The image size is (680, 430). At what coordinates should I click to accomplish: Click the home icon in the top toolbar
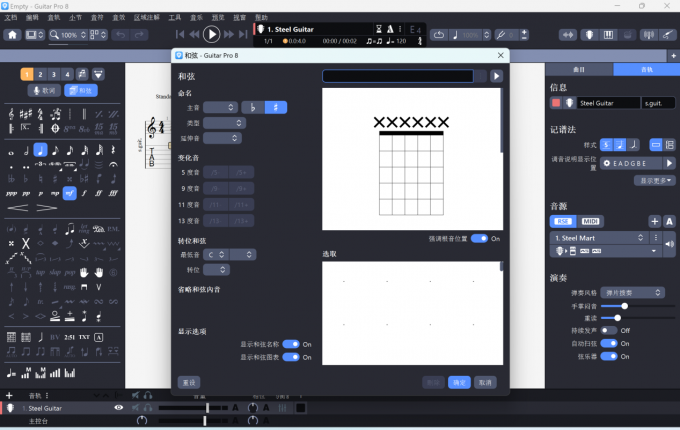(13, 35)
